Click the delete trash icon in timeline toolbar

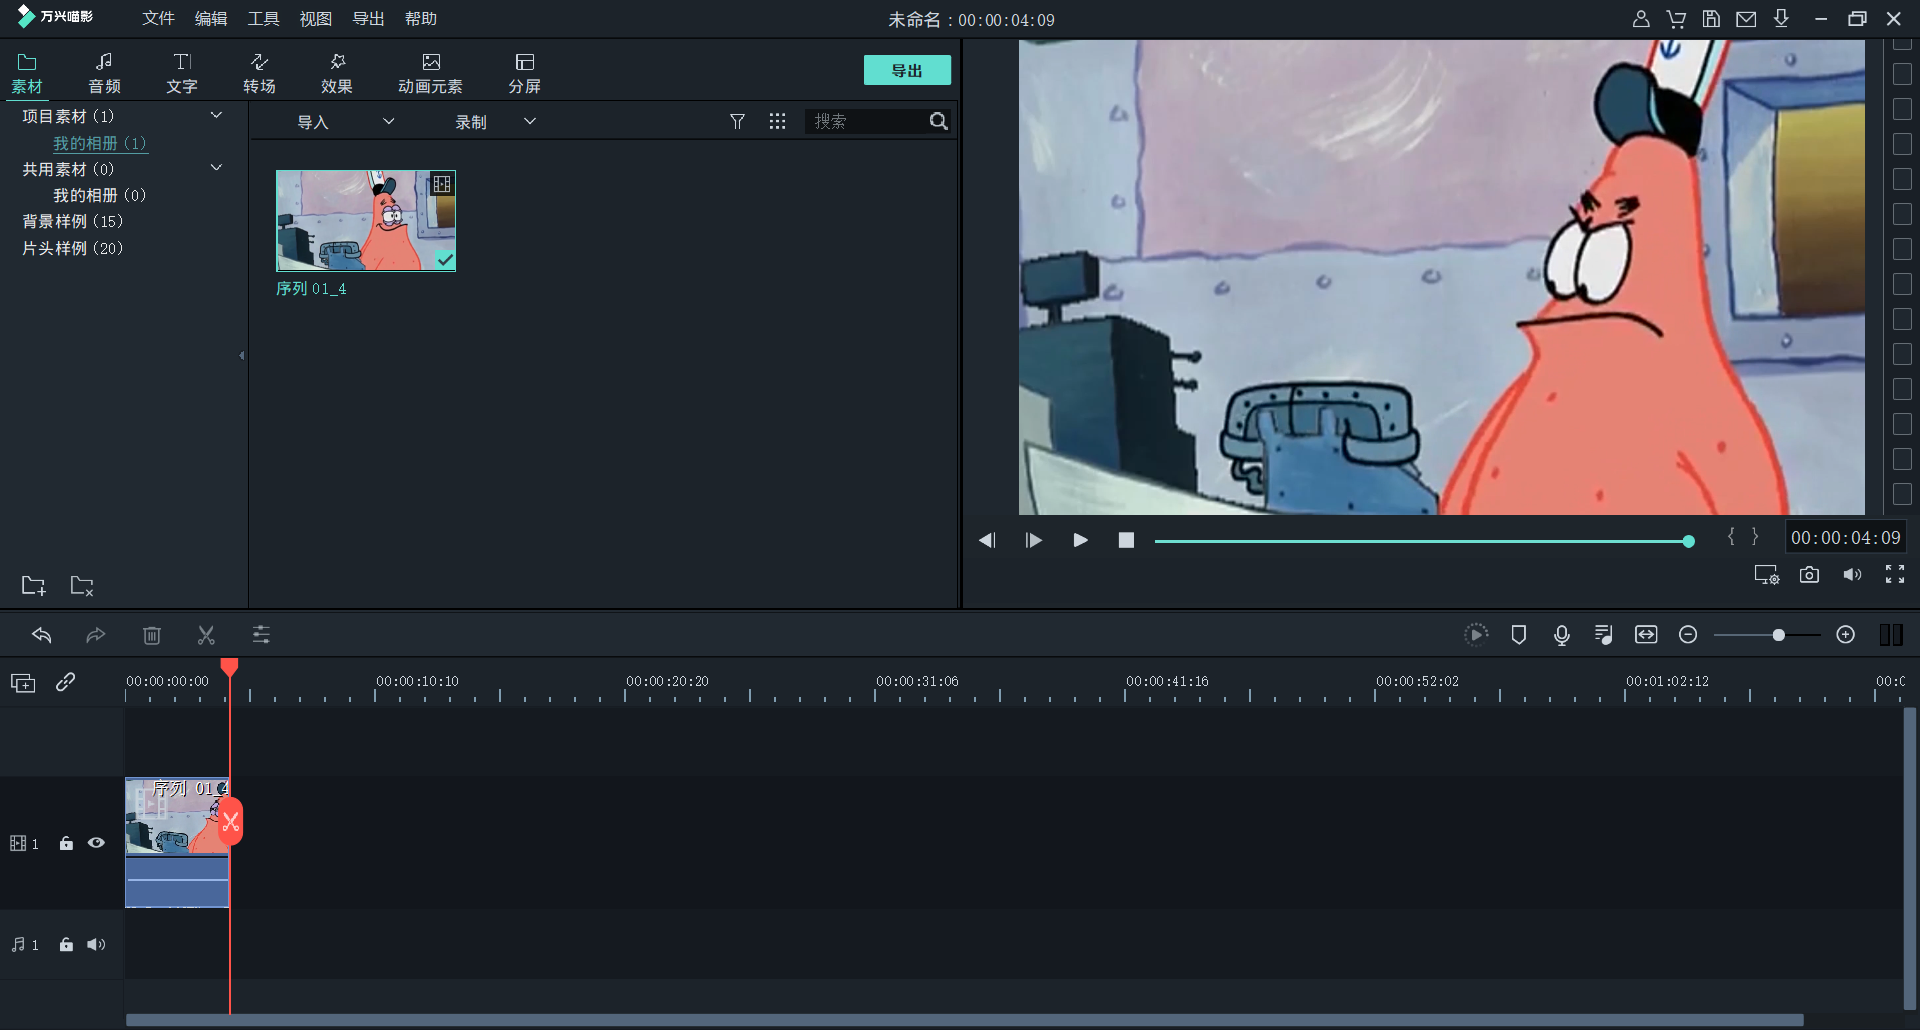point(152,635)
